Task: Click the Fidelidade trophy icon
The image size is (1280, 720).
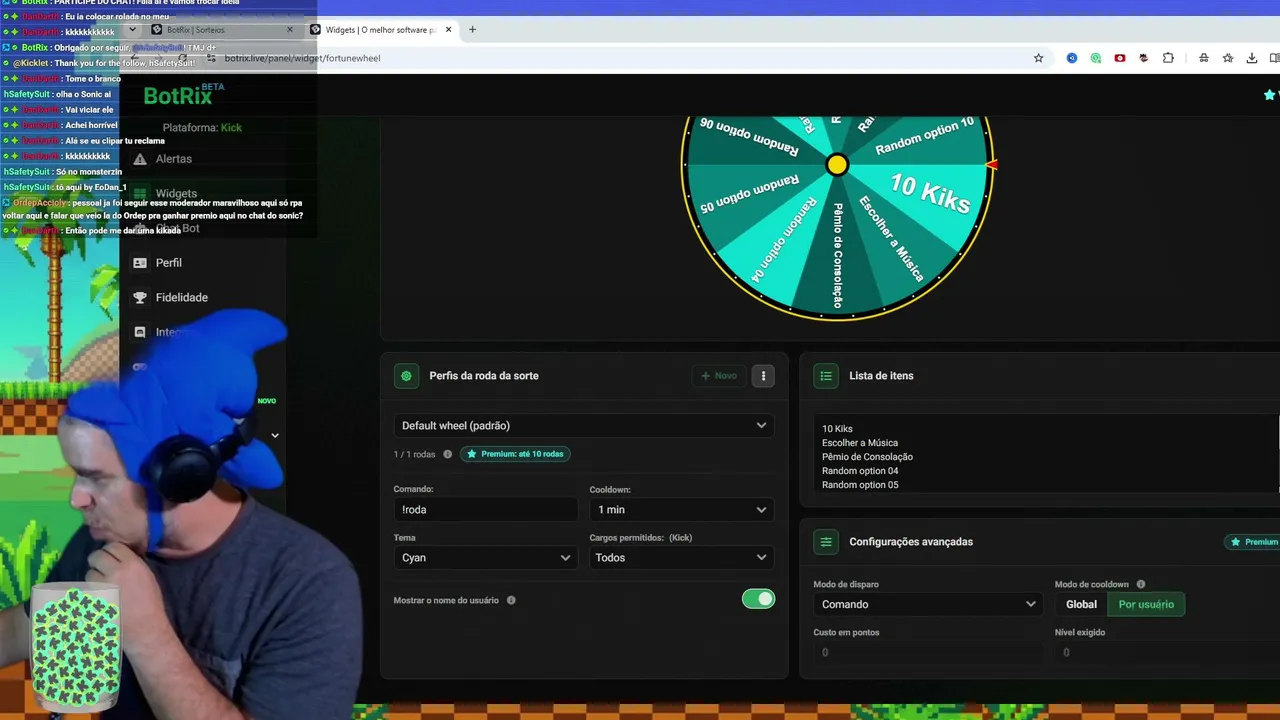Action: 140,297
